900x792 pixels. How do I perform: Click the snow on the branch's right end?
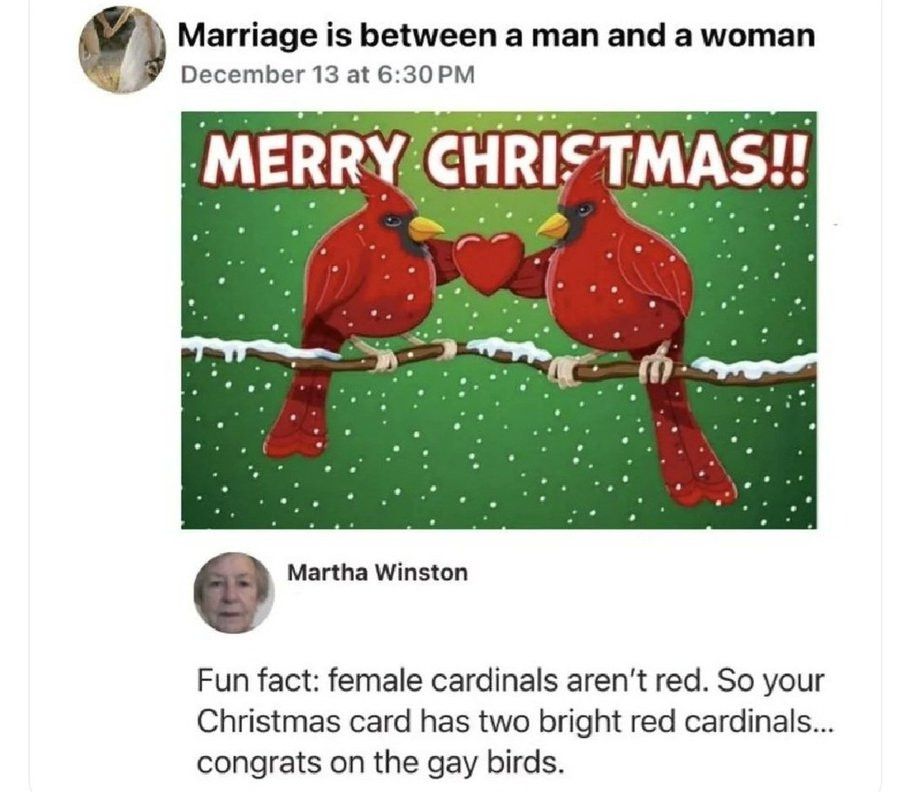(755, 364)
